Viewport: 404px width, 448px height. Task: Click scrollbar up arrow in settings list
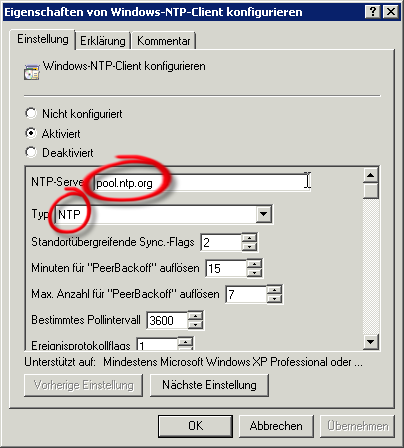pos(371,175)
